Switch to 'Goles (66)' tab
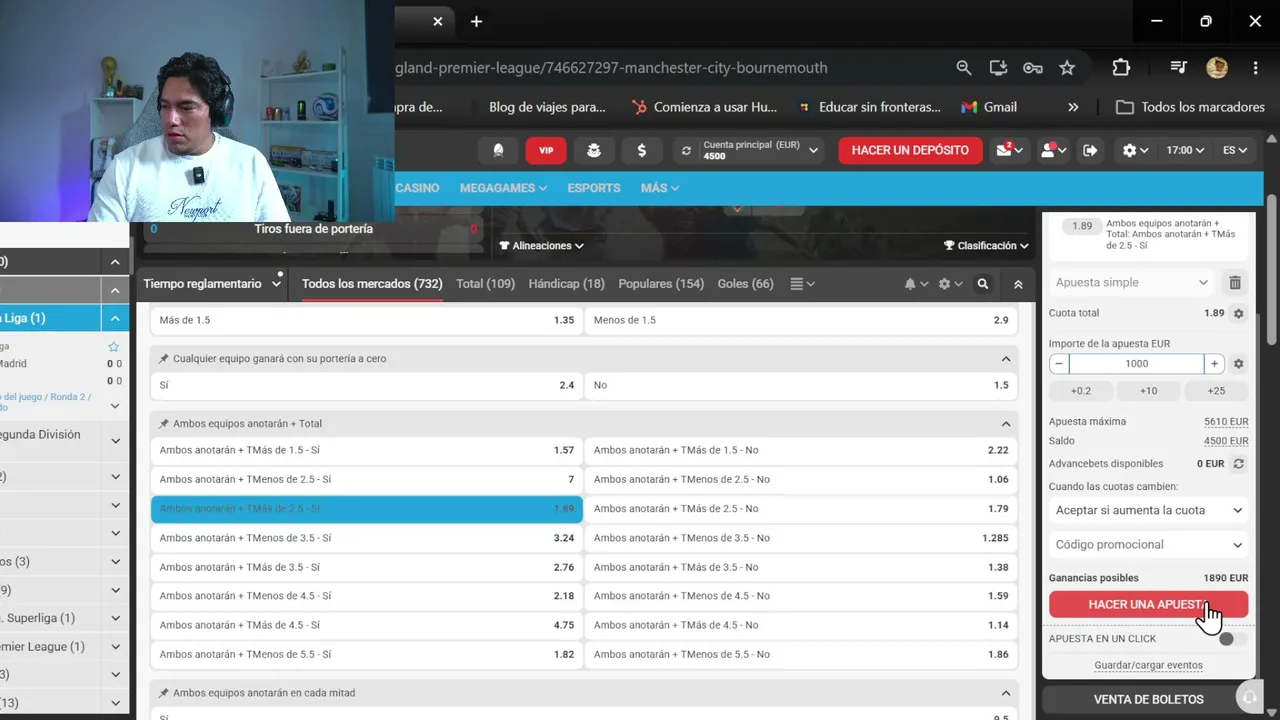 [x=745, y=284]
